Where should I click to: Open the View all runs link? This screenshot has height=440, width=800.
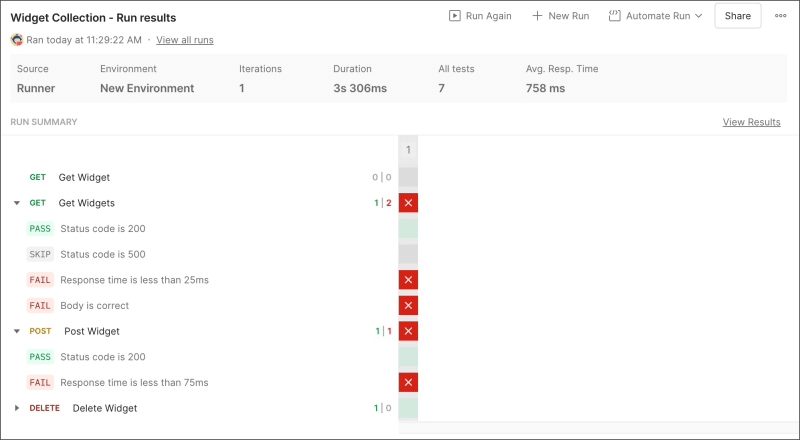point(185,40)
